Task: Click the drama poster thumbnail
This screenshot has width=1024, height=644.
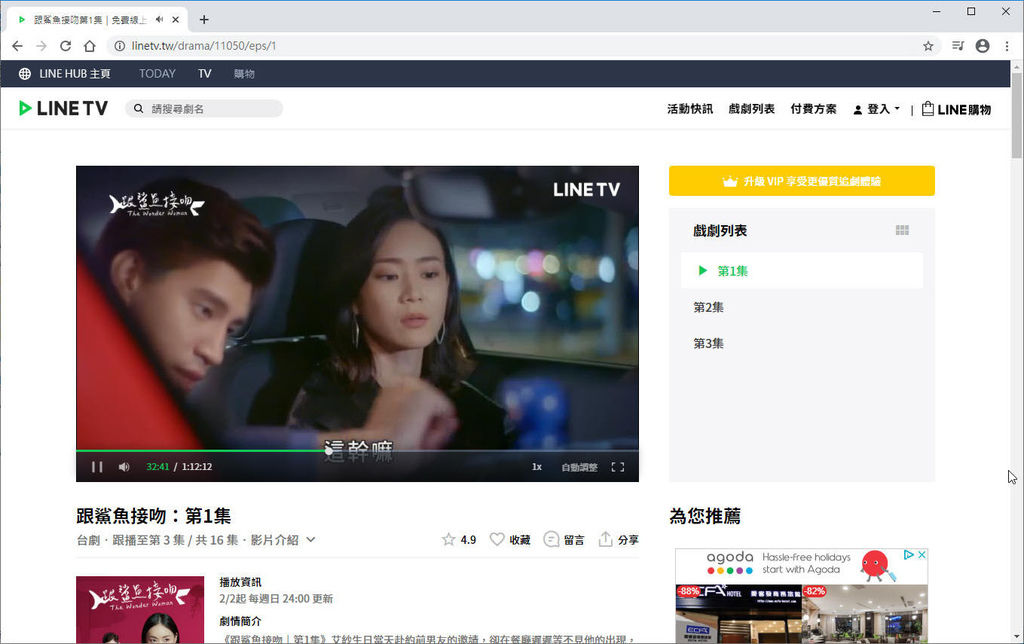Action: [x=140, y=610]
